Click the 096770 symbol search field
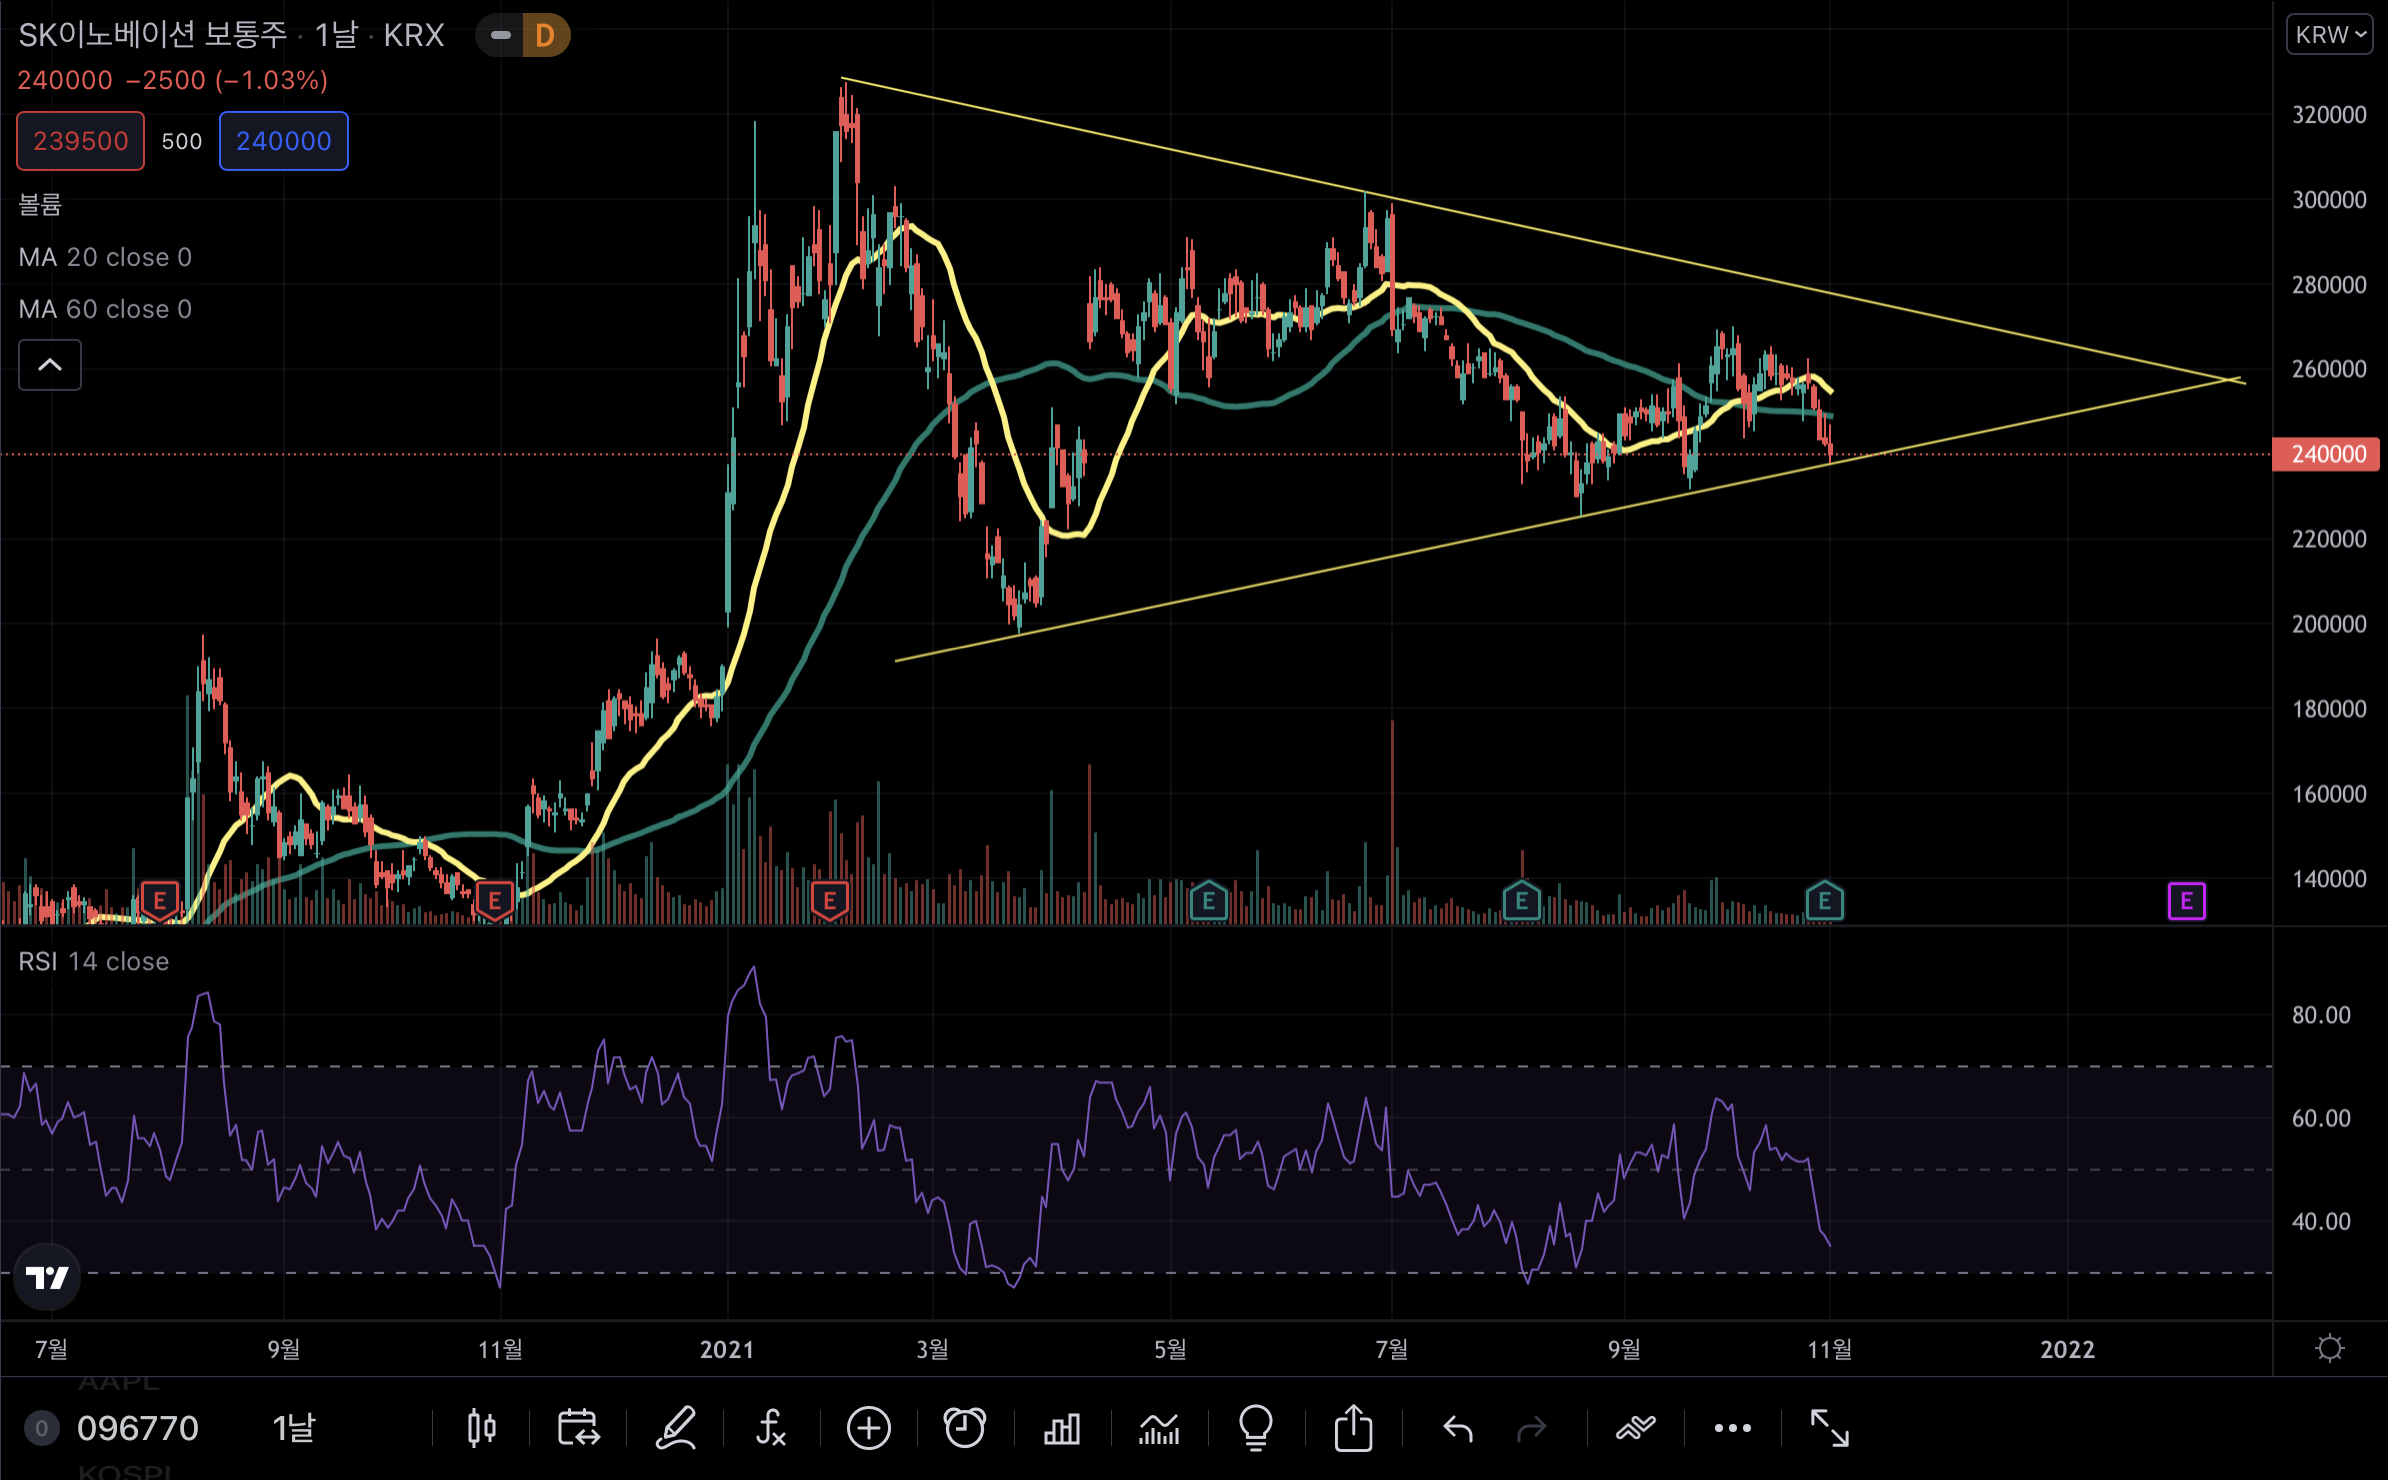The width and height of the screenshot is (2388, 1480). 138,1428
